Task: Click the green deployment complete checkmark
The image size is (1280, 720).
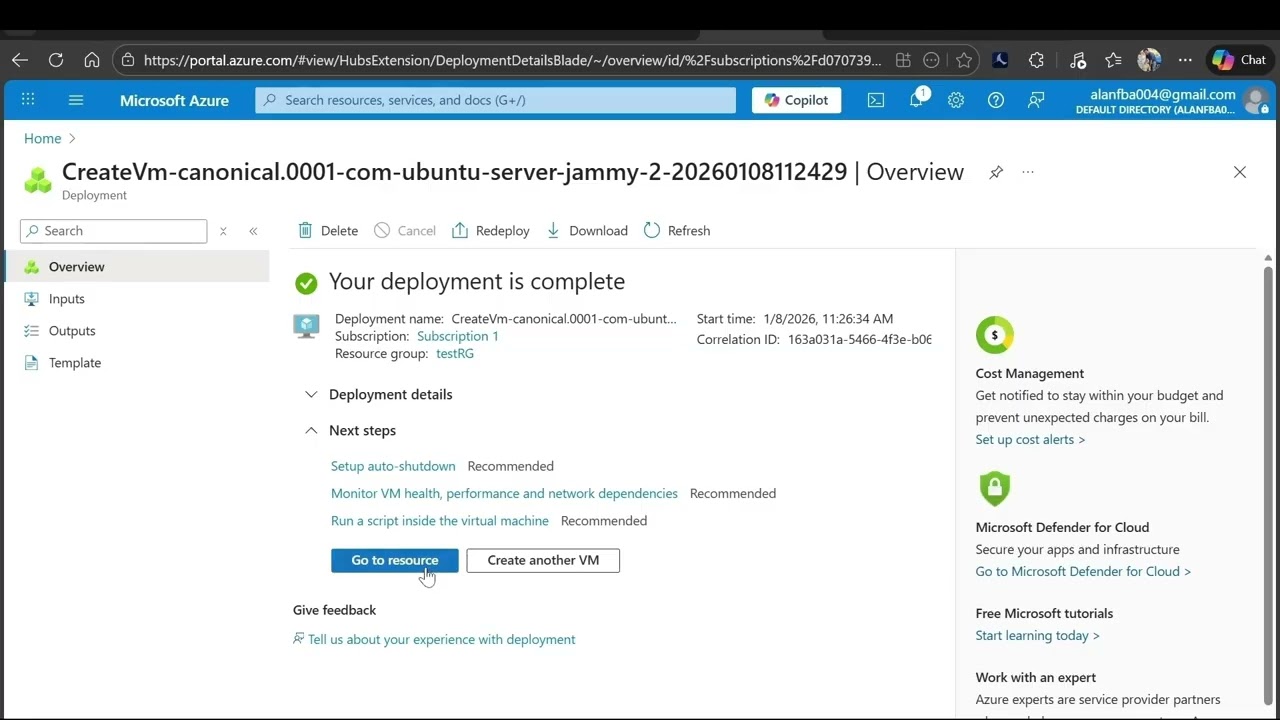Action: [306, 283]
